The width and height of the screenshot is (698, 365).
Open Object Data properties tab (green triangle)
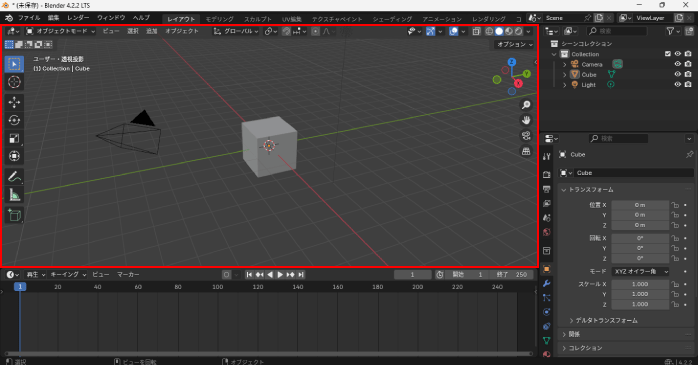click(x=547, y=341)
